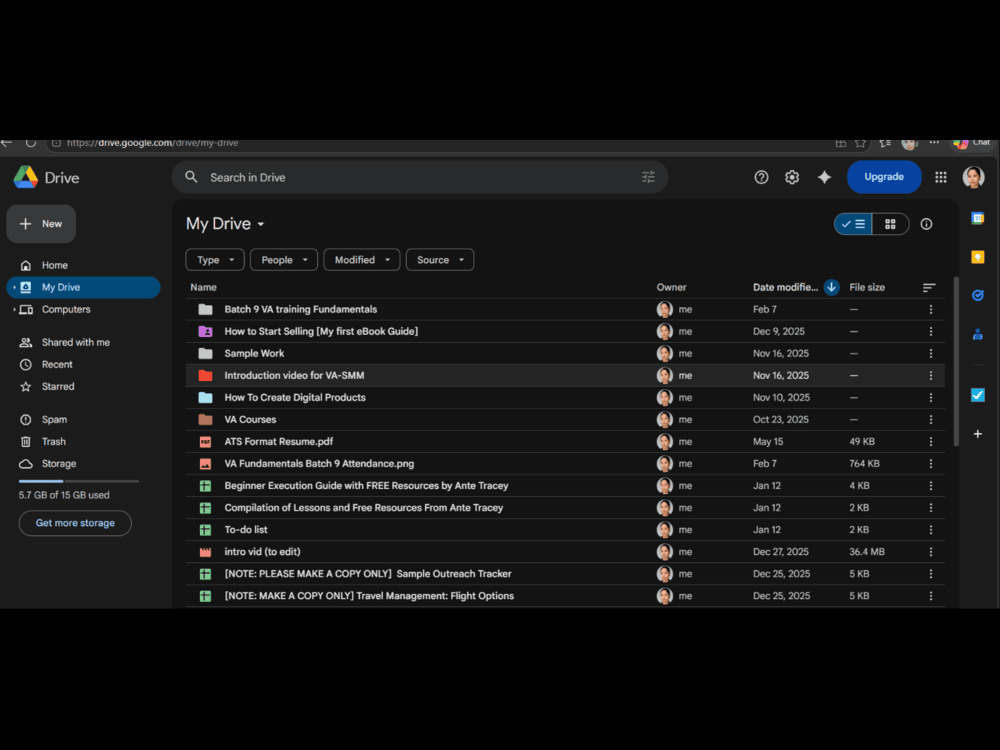Click the storage usage progress bar
1000x750 pixels.
(x=78, y=481)
